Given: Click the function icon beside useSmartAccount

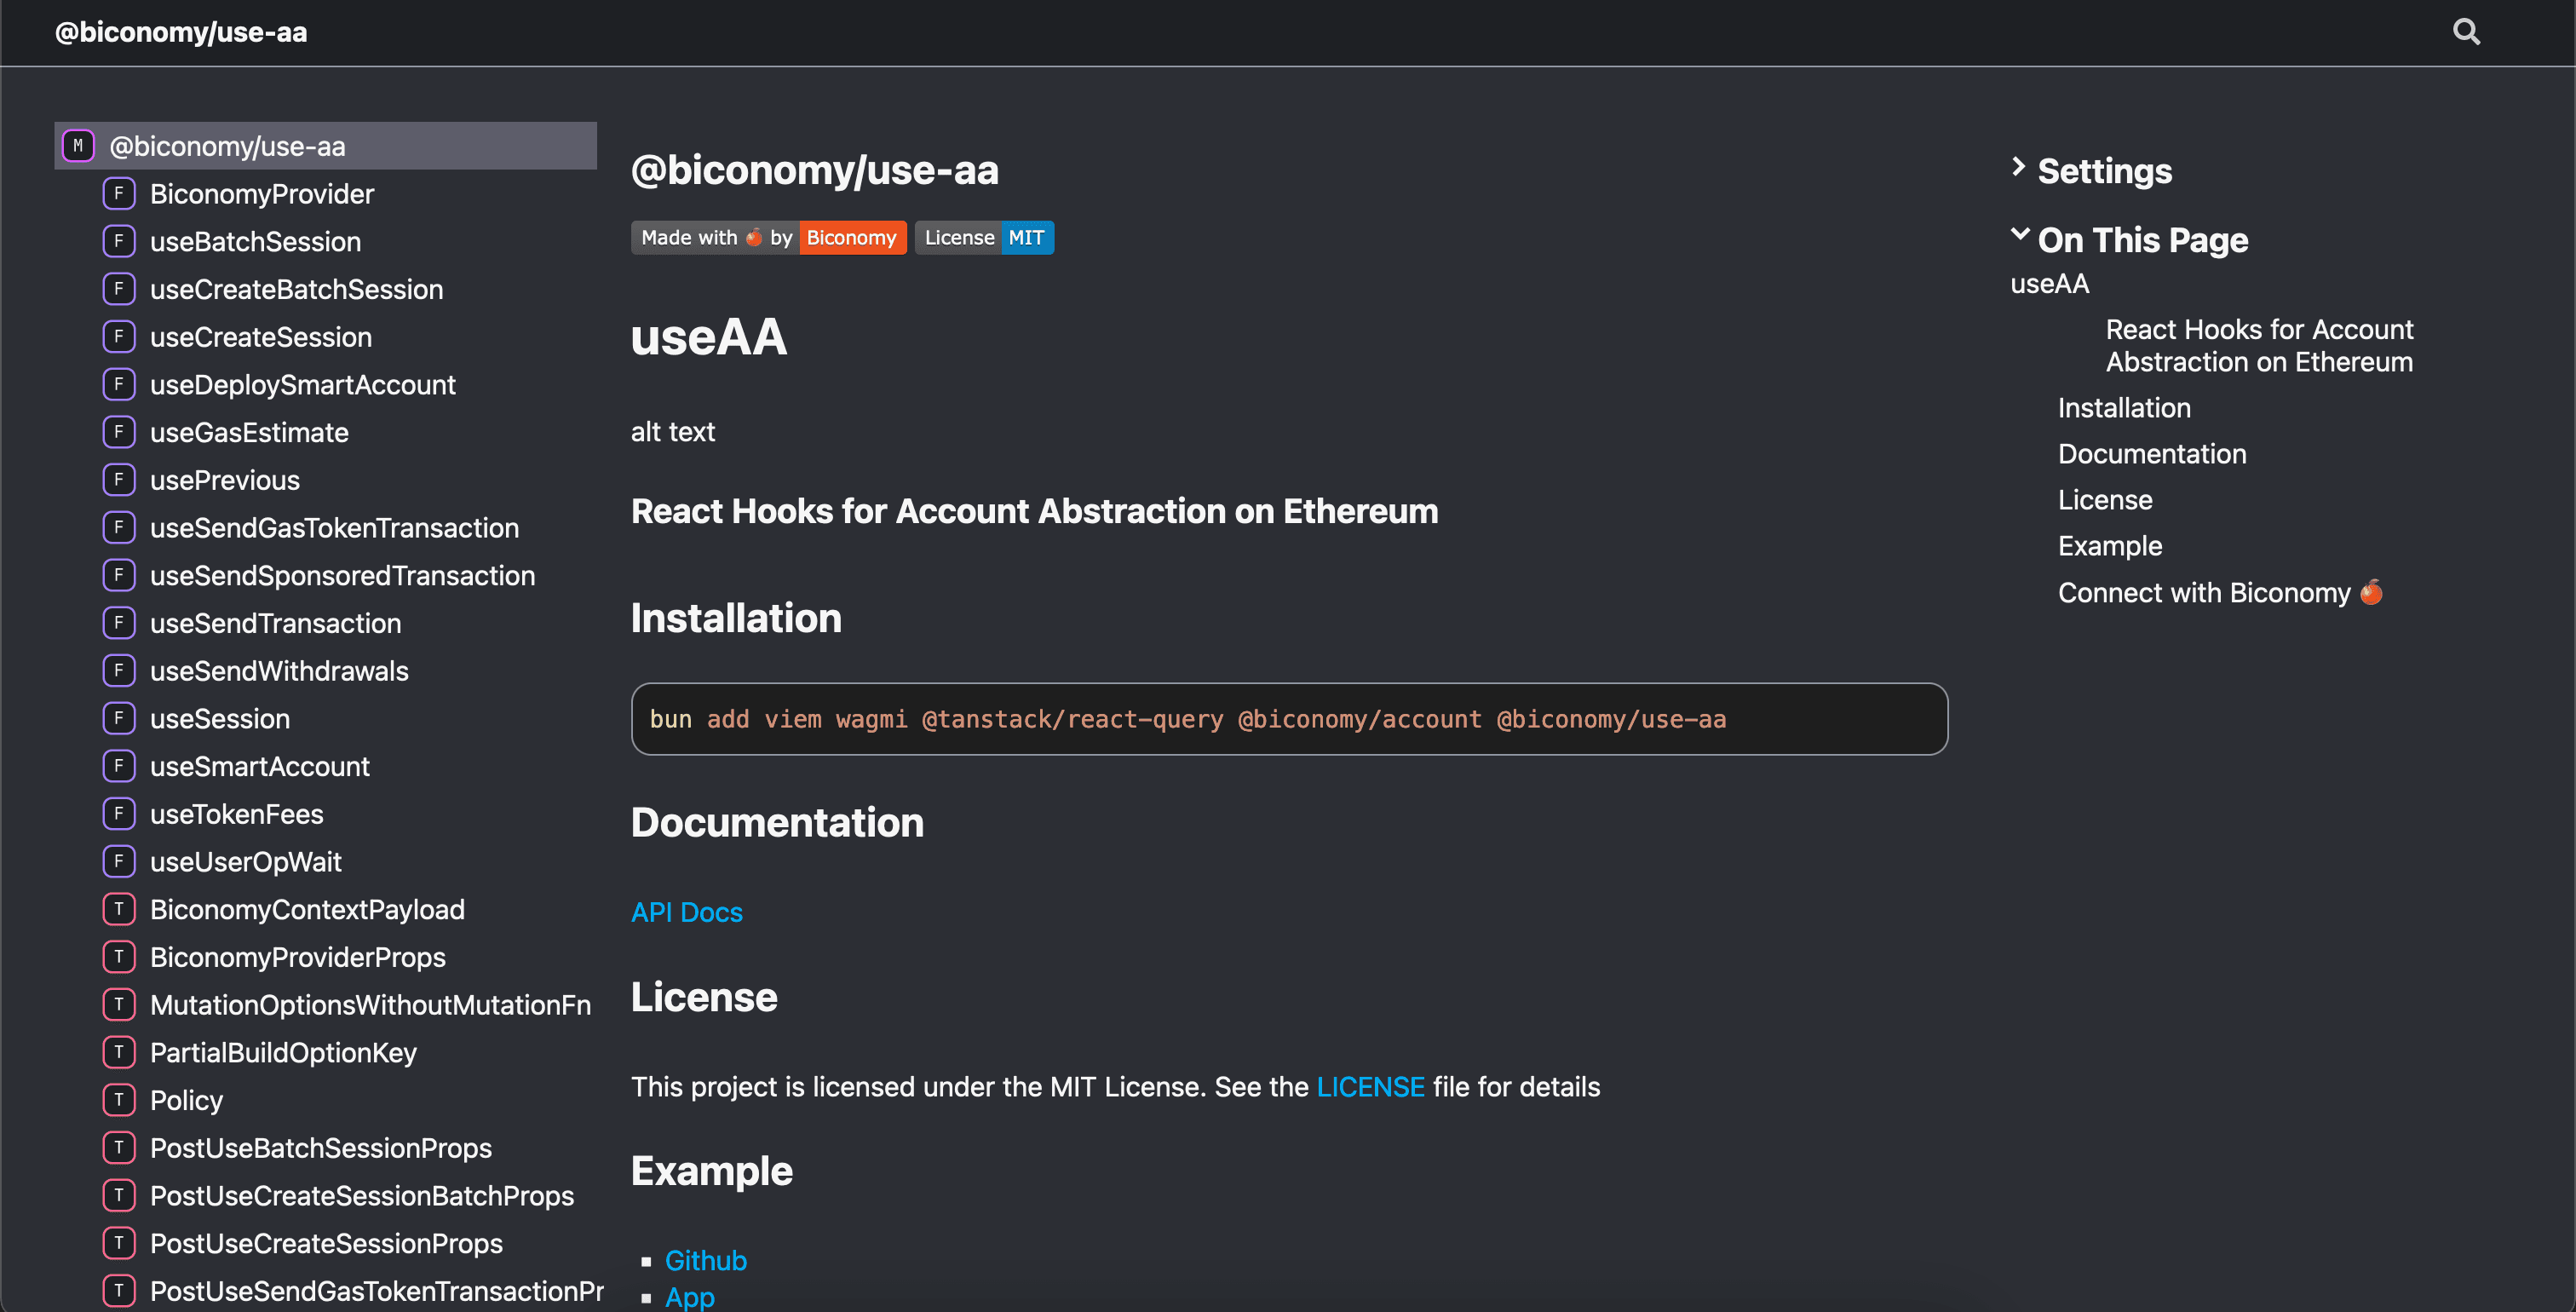Looking at the screenshot, I should [119, 766].
